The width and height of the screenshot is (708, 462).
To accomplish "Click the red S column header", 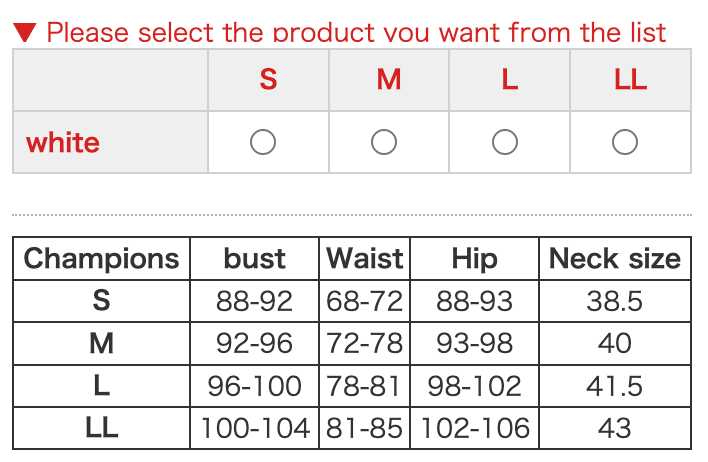I will 268,80.
